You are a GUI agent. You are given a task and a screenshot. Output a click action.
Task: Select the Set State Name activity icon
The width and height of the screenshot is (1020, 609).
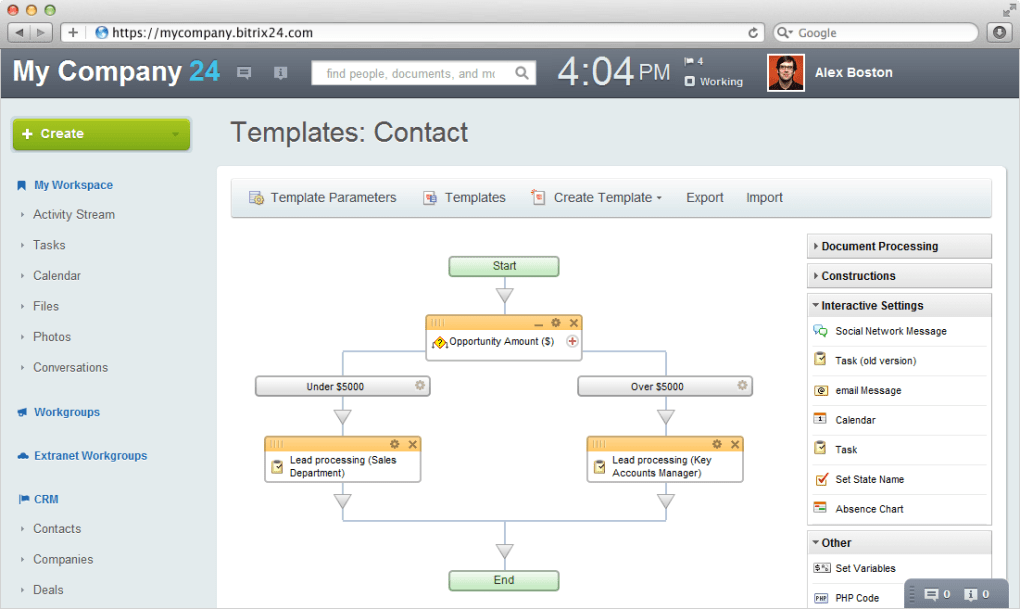pyautogui.click(x=821, y=479)
